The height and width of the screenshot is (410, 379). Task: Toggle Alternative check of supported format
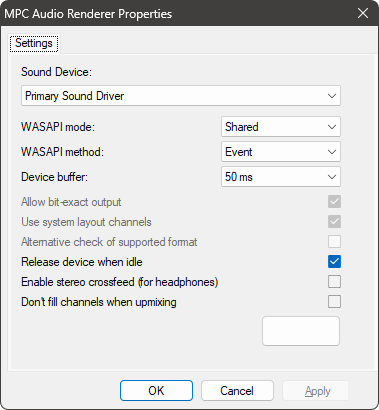334,242
